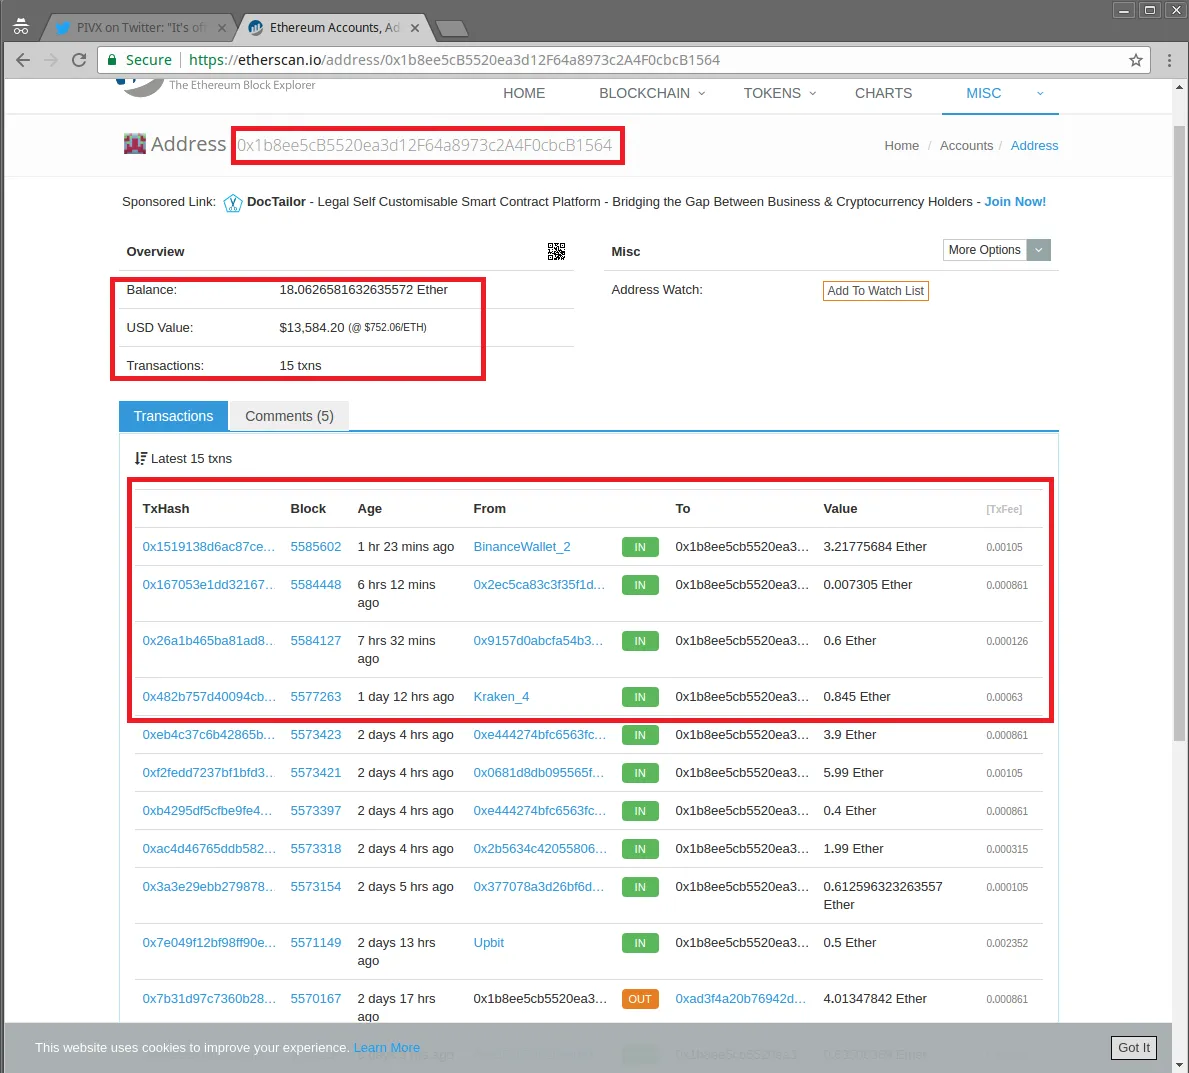1189x1073 pixels.
Task: Open transaction 0x167053e1dd32167...
Action: [209, 585]
